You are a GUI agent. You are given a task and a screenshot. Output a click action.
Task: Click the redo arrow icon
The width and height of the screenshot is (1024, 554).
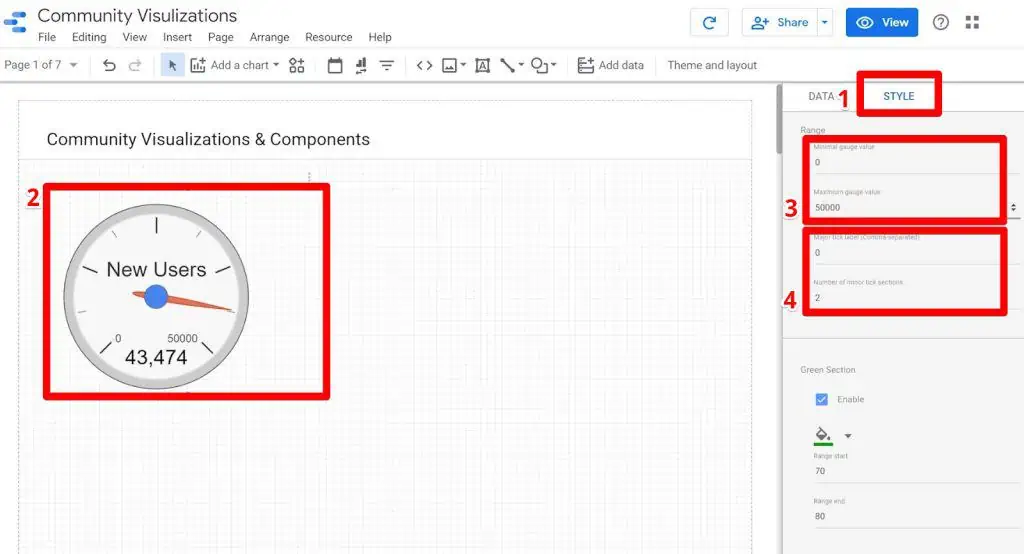tap(135, 65)
